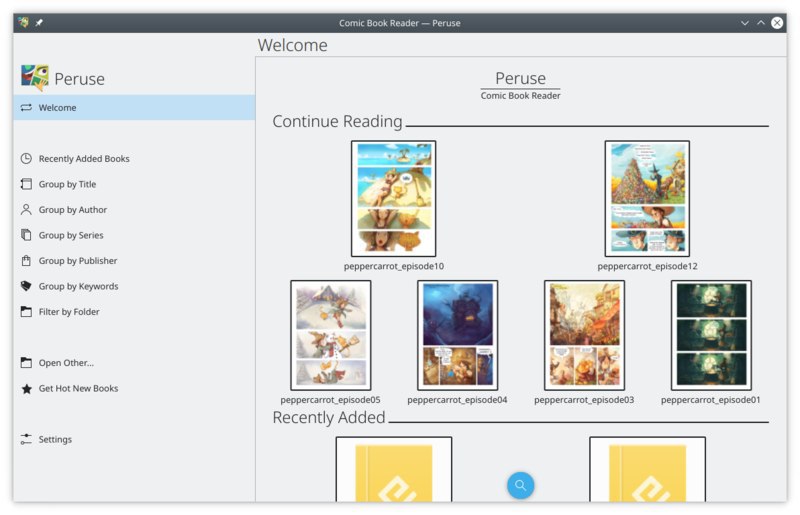Open the first Recently Added yellow book
800x515 pixels.
click(394, 470)
